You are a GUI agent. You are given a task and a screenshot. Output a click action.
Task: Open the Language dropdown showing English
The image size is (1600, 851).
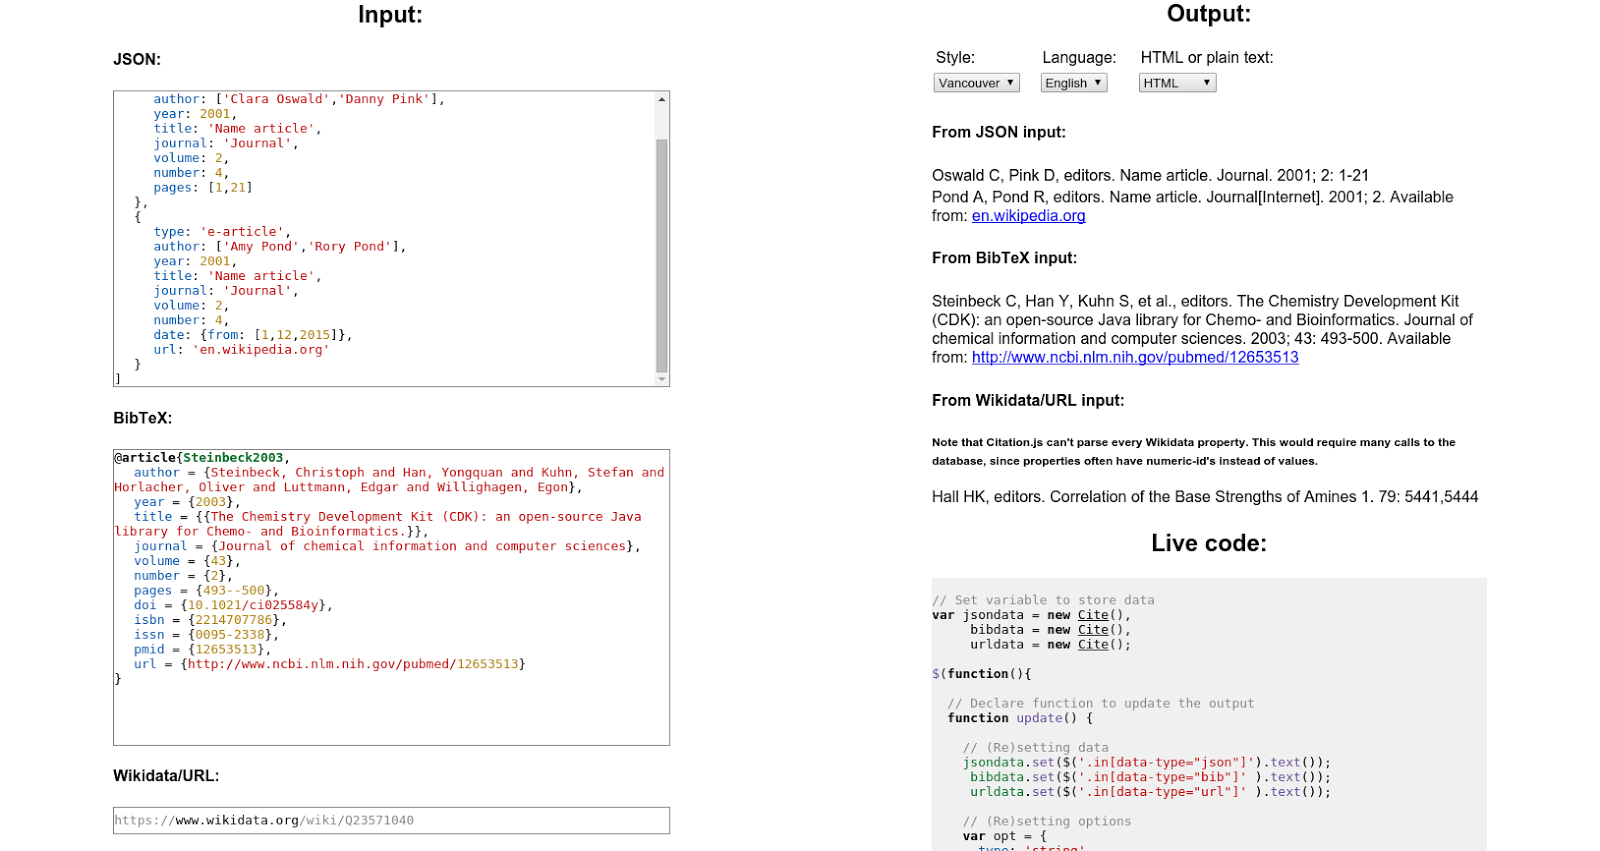1073,83
